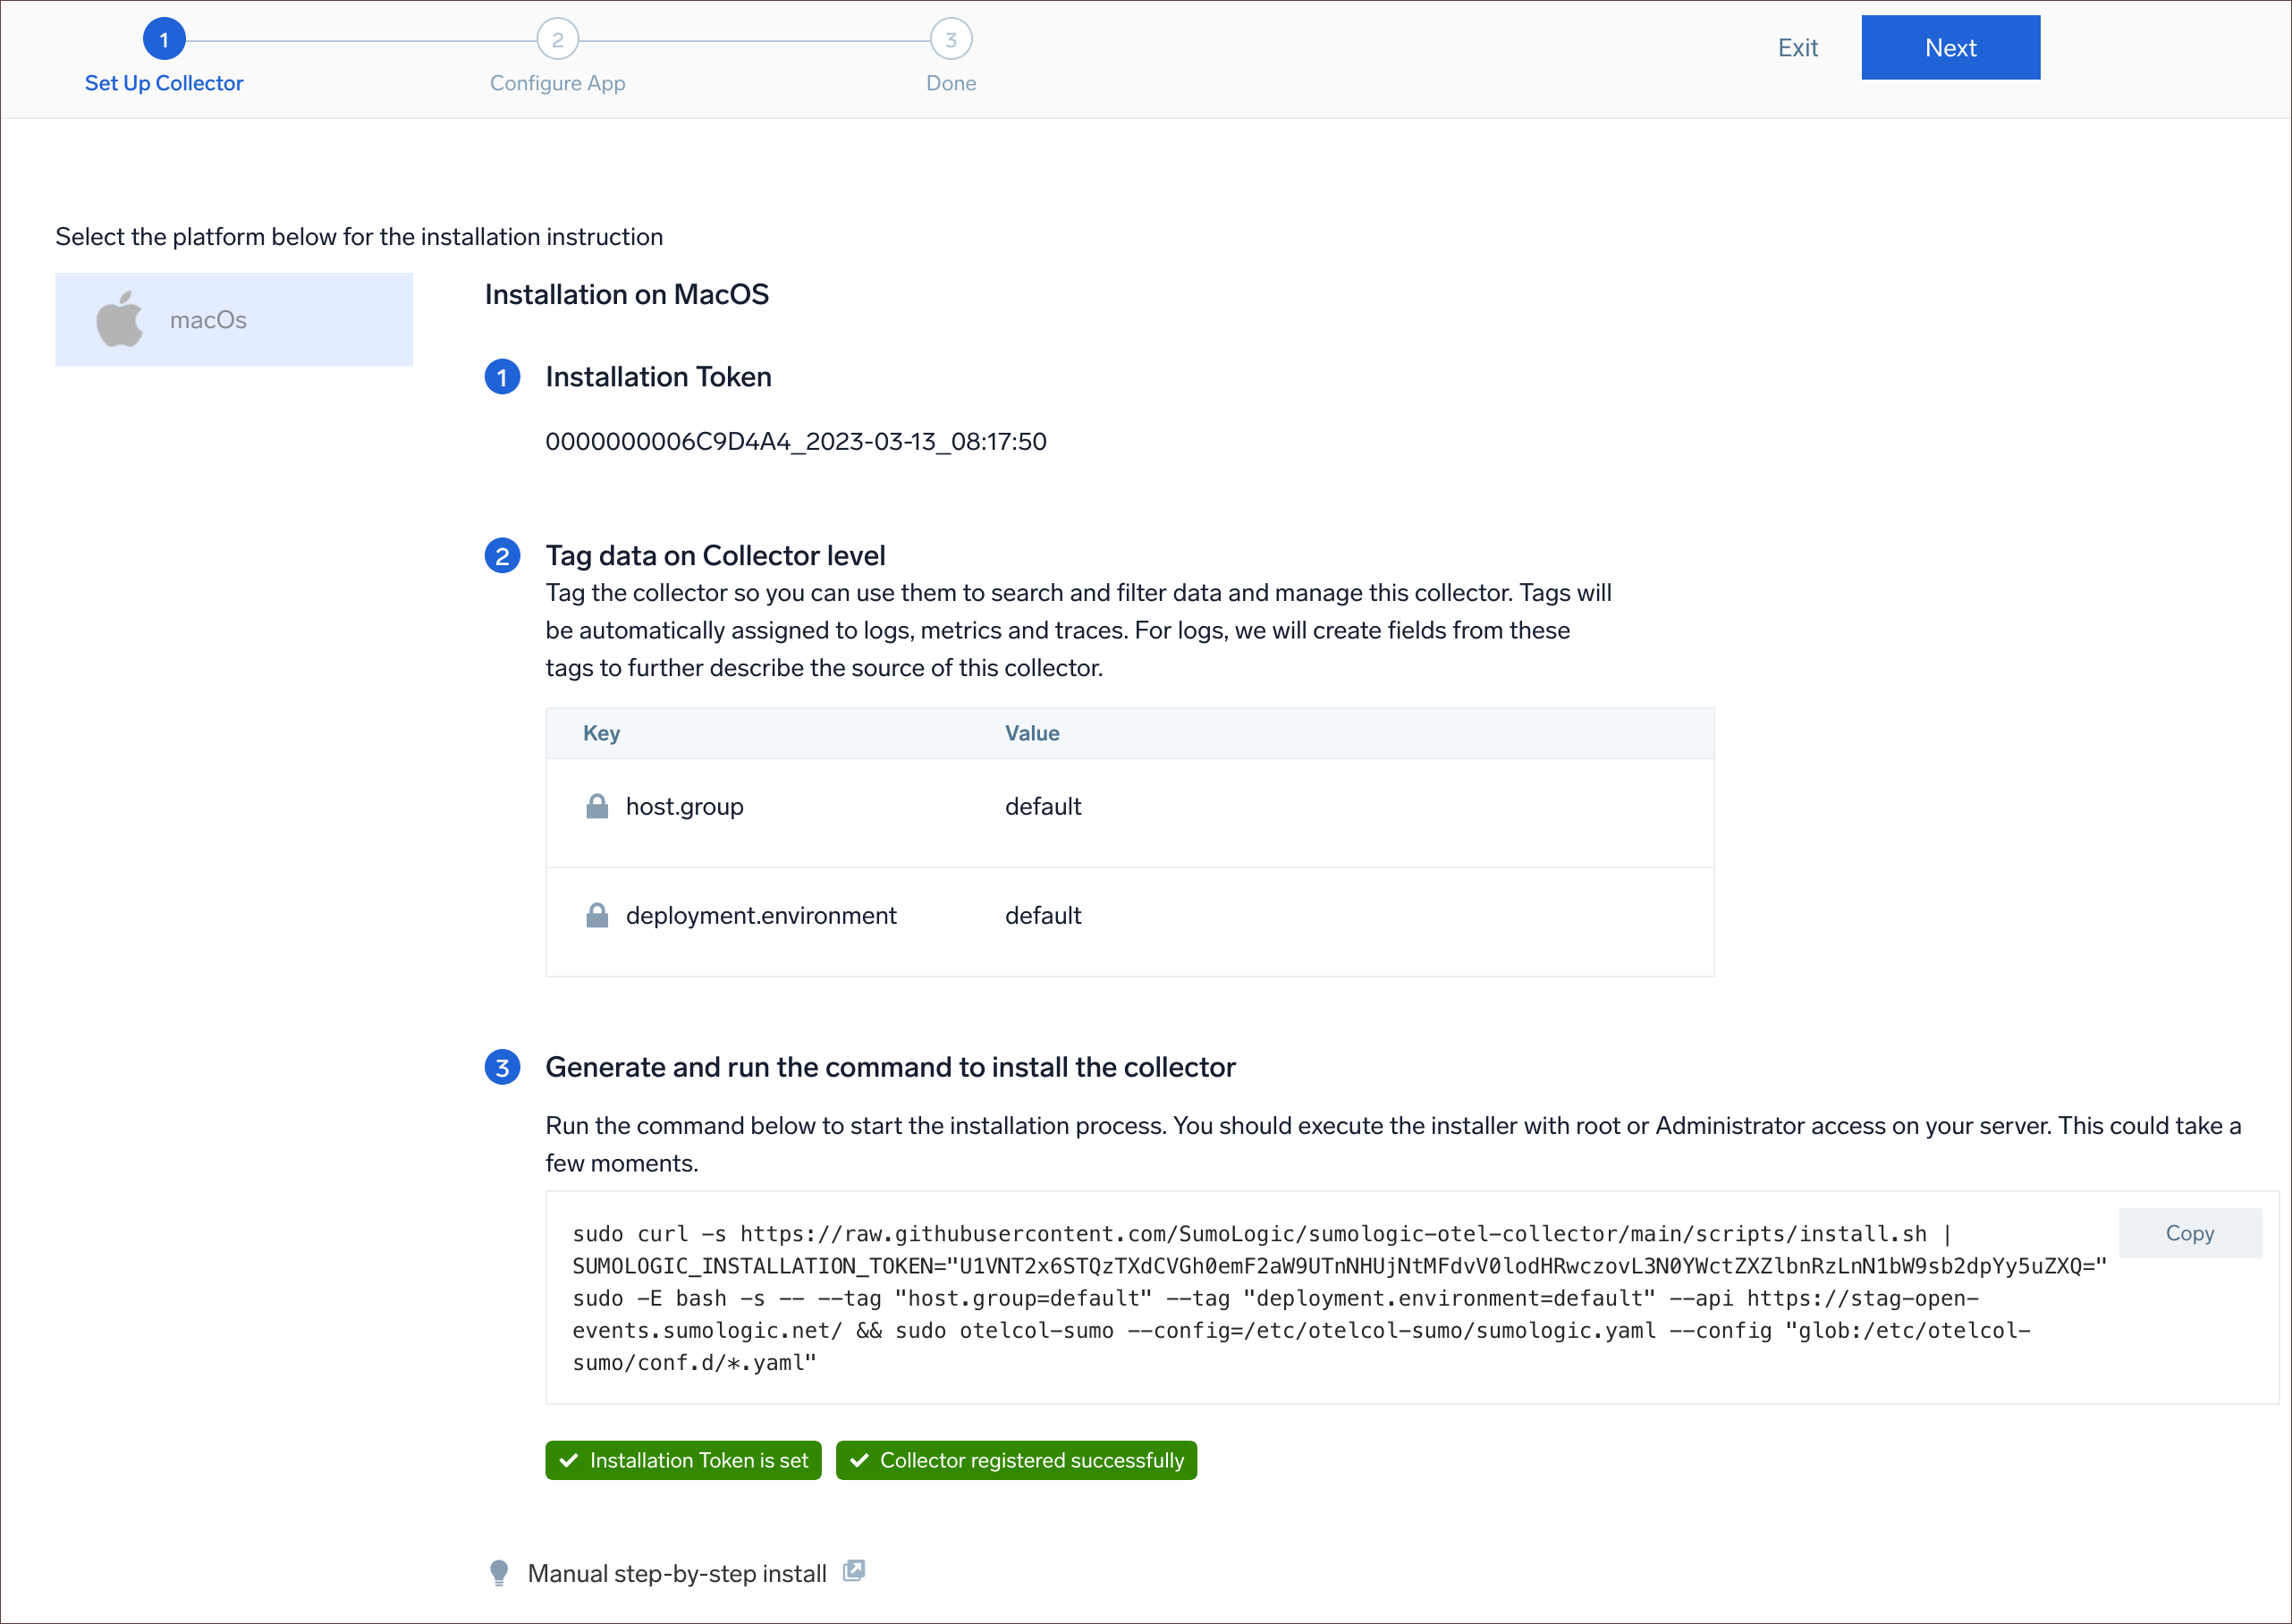Click the lock icon beside host.group
Image resolution: width=2292 pixels, height=1624 pixels.
coord(597,806)
